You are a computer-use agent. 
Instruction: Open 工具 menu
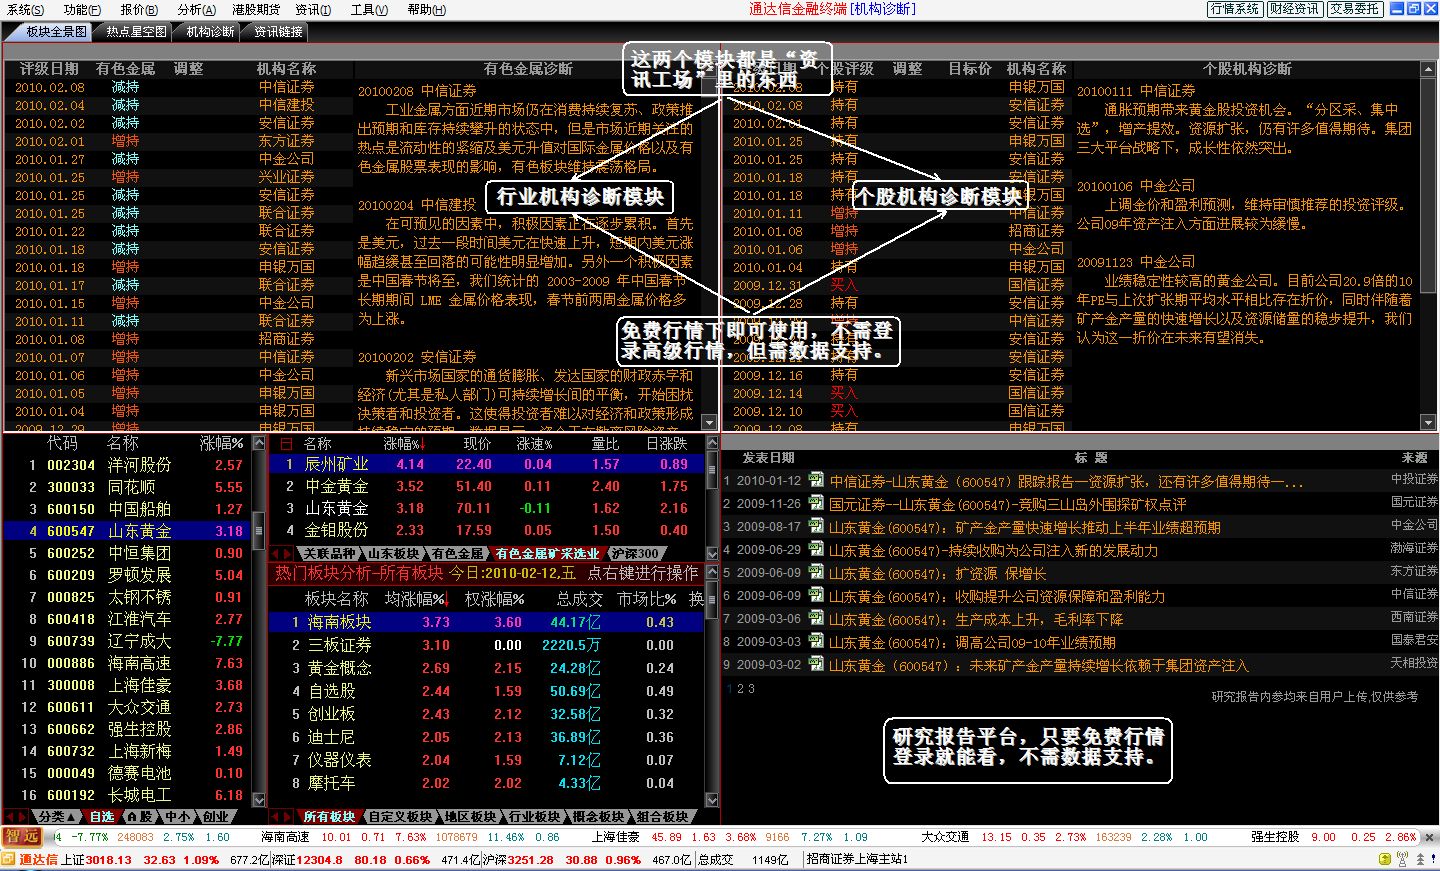pos(369,9)
